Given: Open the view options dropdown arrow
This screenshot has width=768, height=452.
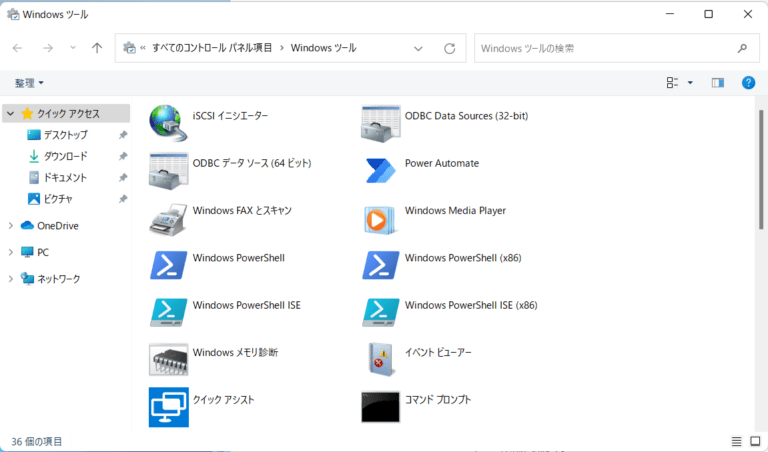Looking at the screenshot, I should (690, 83).
